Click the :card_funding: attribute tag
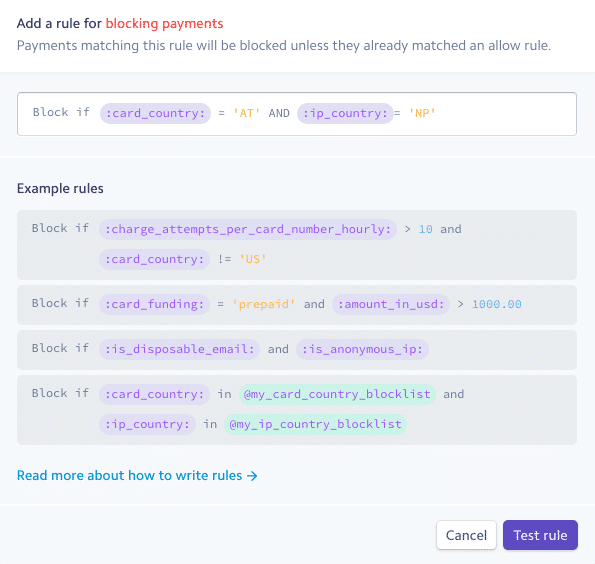This screenshot has height=564, width=595. coord(154,304)
